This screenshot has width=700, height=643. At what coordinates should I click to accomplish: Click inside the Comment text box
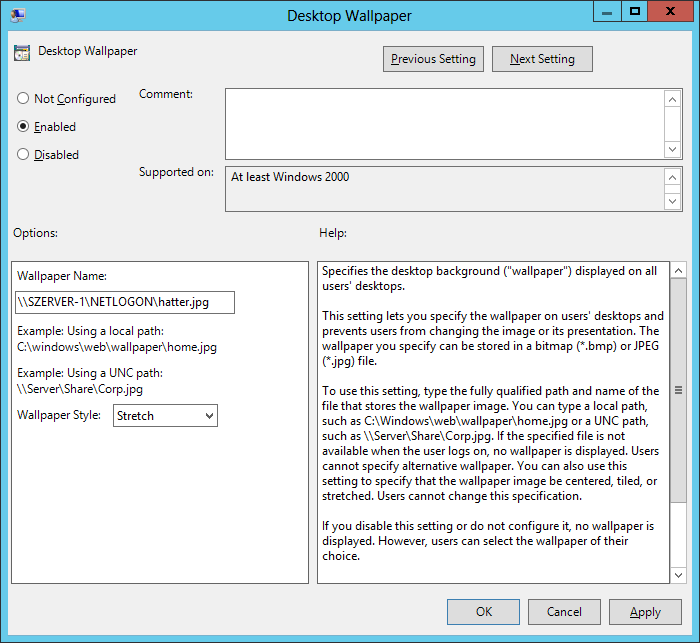(x=445, y=124)
